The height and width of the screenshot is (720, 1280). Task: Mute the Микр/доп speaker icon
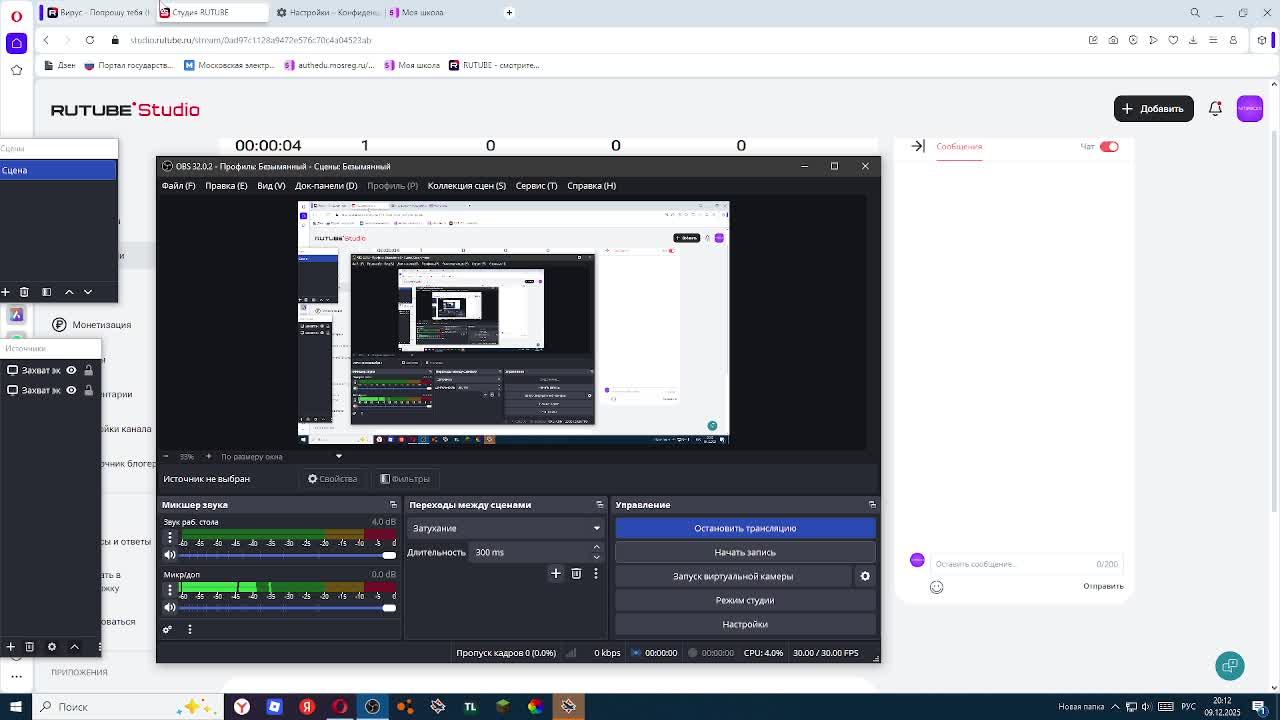[170, 608]
